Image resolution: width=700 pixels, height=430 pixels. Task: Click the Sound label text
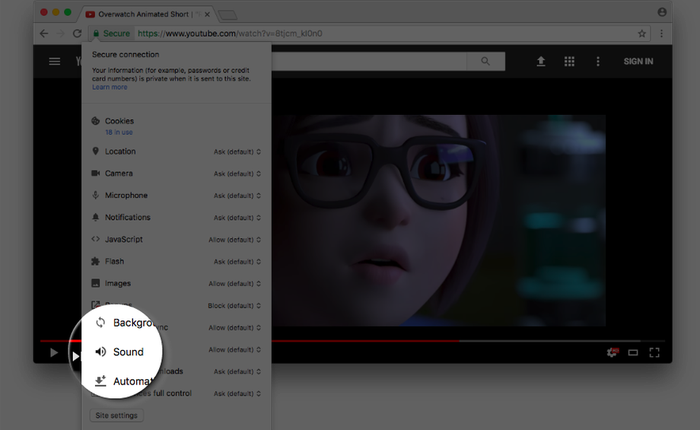coord(129,352)
